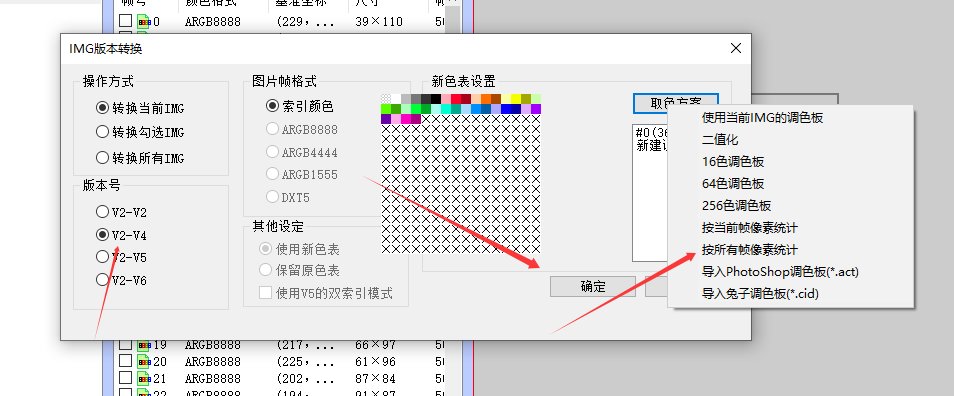The width and height of the screenshot is (954, 396).
Task: Click frame 19 icon in background list
Action: pyautogui.click(x=144, y=345)
